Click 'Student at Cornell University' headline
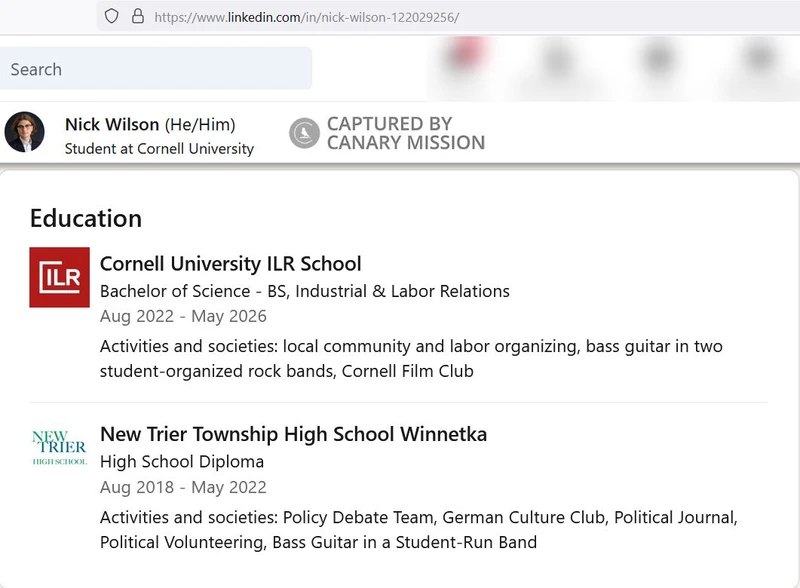Image resolution: width=800 pixels, height=588 pixels. tap(159, 149)
